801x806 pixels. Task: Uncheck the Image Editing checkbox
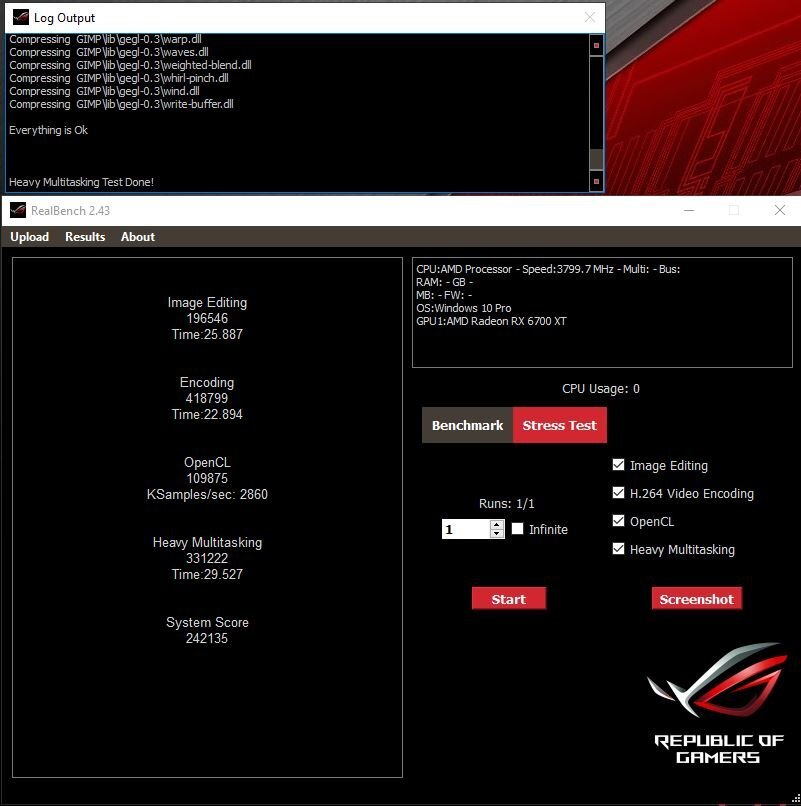[618, 465]
